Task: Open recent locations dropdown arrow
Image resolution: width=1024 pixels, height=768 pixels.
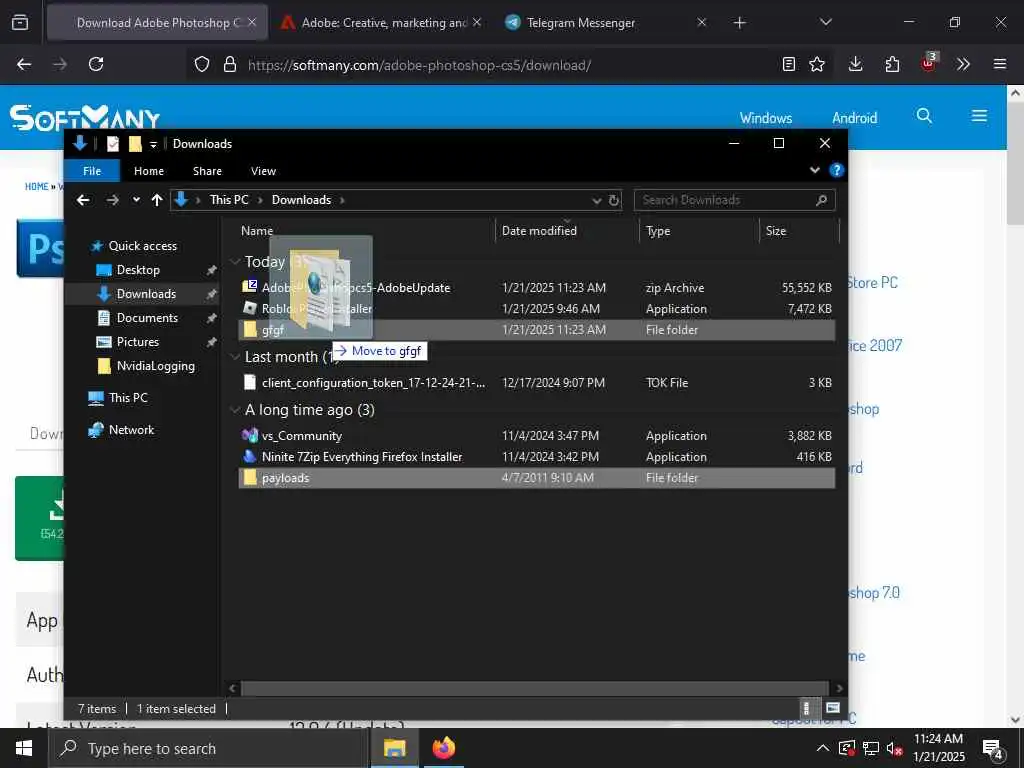Action: click(x=136, y=200)
